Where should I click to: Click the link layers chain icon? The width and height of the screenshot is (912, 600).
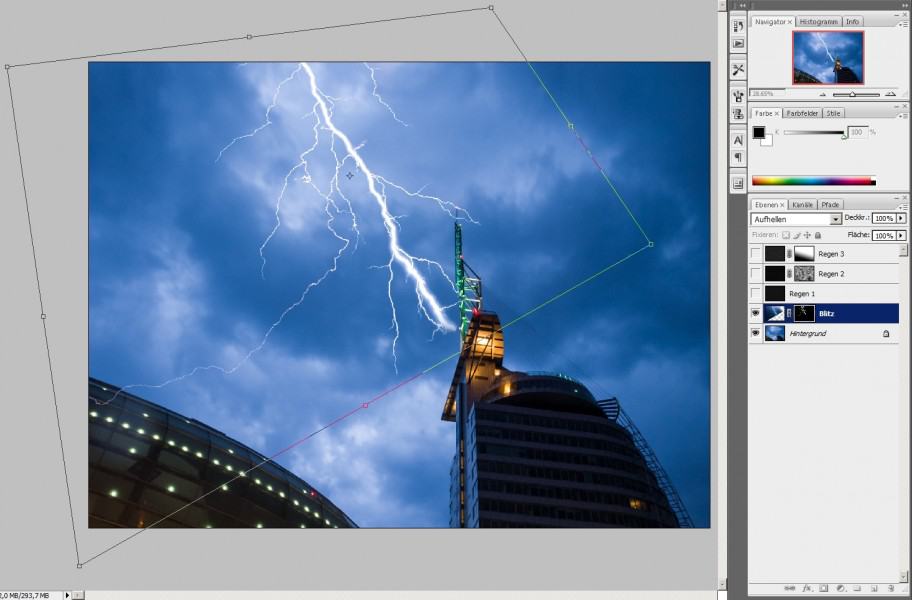tap(789, 589)
